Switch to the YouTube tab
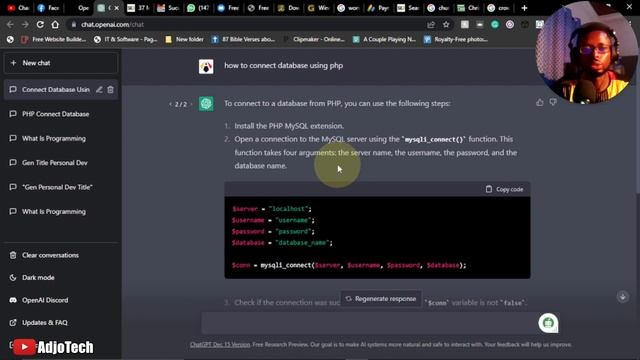This screenshot has width=640, height=360. tap(18, 8)
